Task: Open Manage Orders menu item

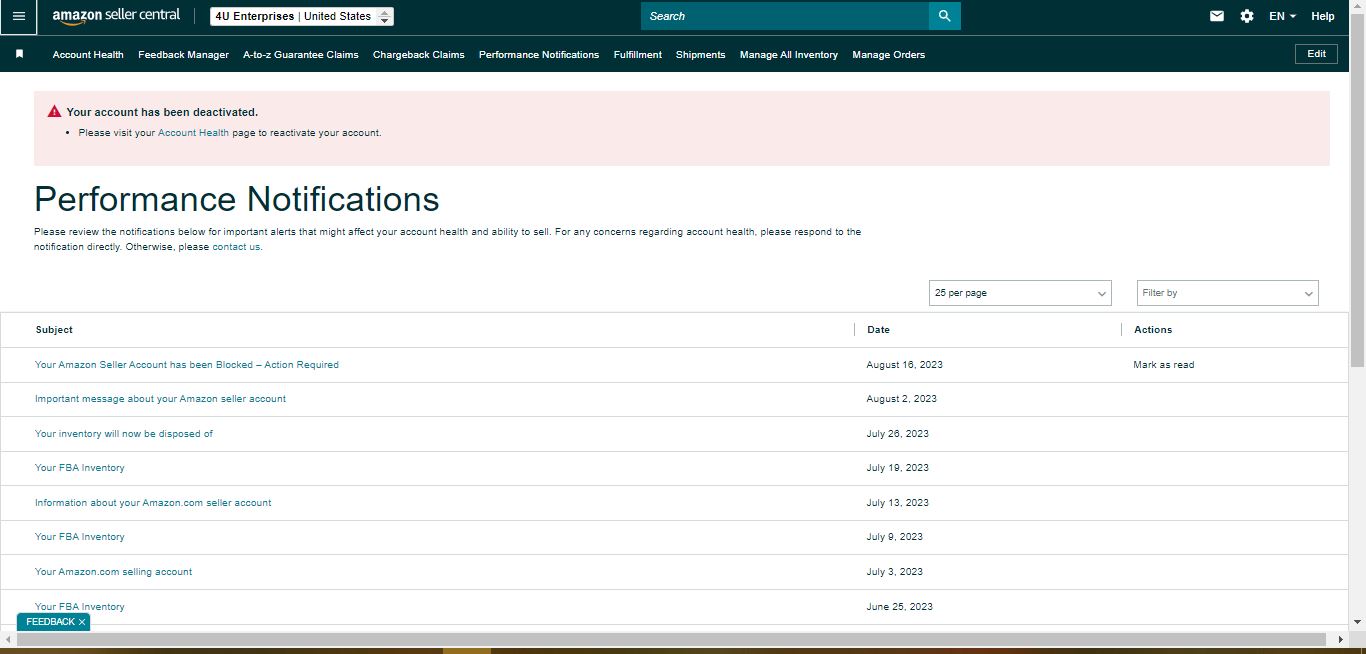Action: 889,54
